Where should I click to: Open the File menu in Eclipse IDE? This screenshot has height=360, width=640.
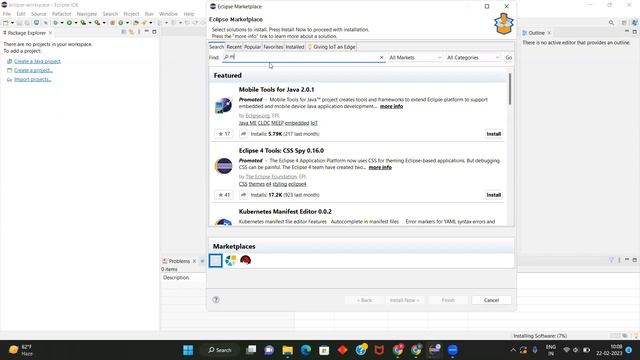tap(7, 14)
